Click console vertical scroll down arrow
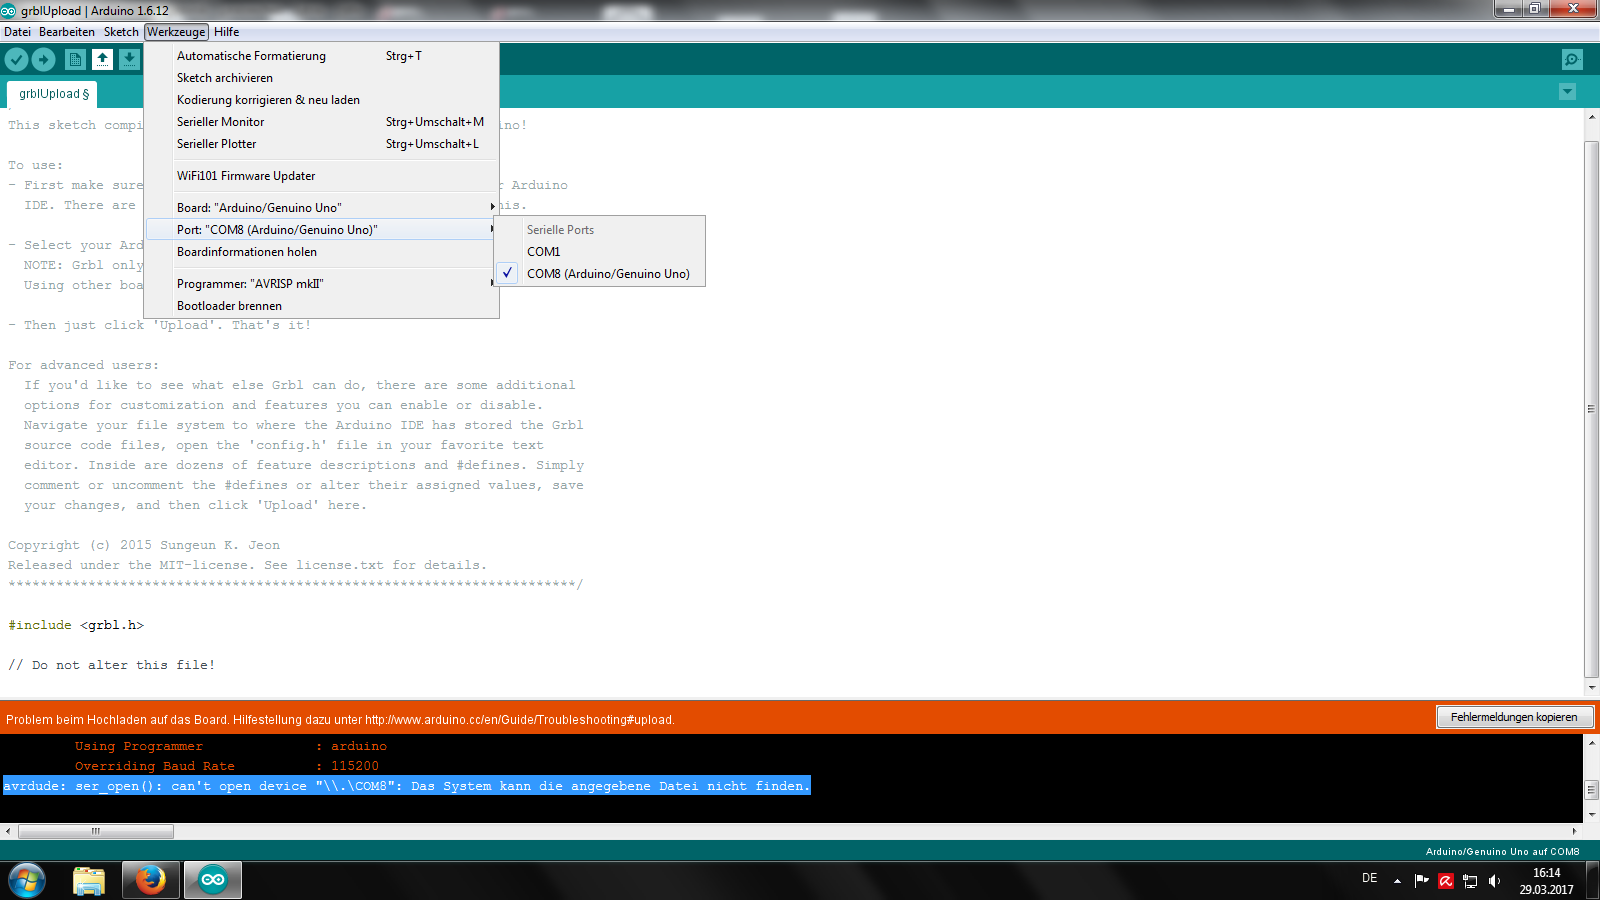Image resolution: width=1600 pixels, height=900 pixels. (x=1591, y=815)
